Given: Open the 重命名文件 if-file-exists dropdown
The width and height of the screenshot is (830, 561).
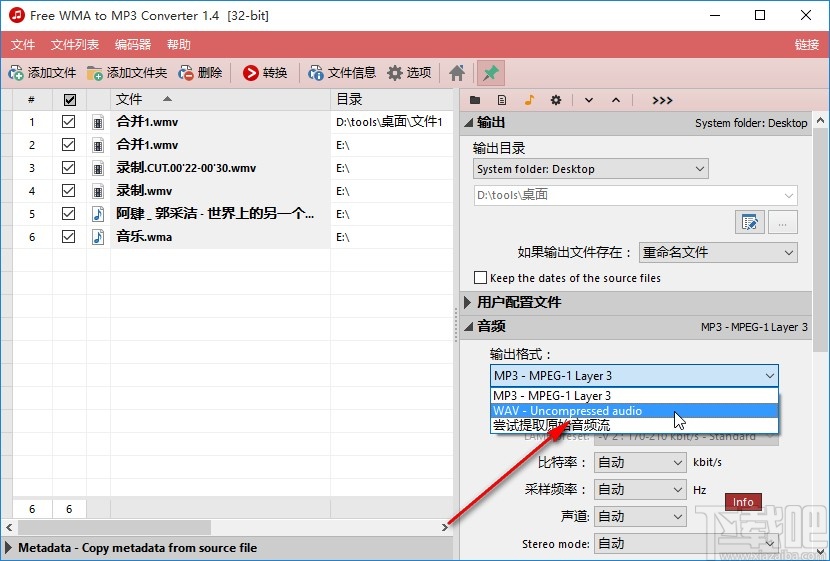Looking at the screenshot, I should coord(718,252).
